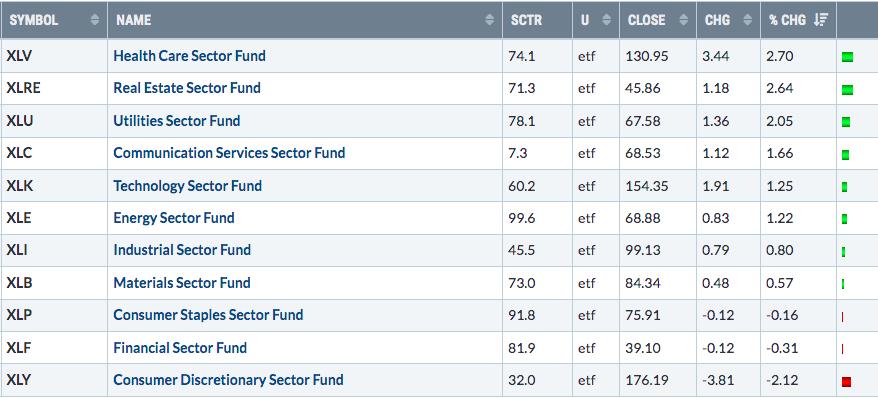Sort by CLOSE using arrow icon
This screenshot has height=398, width=878.
pos(683,20)
